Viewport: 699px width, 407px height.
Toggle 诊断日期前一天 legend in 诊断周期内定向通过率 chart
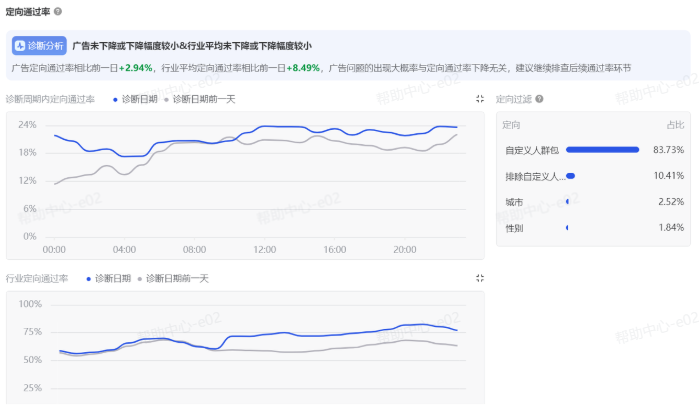pyautogui.click(x=199, y=99)
